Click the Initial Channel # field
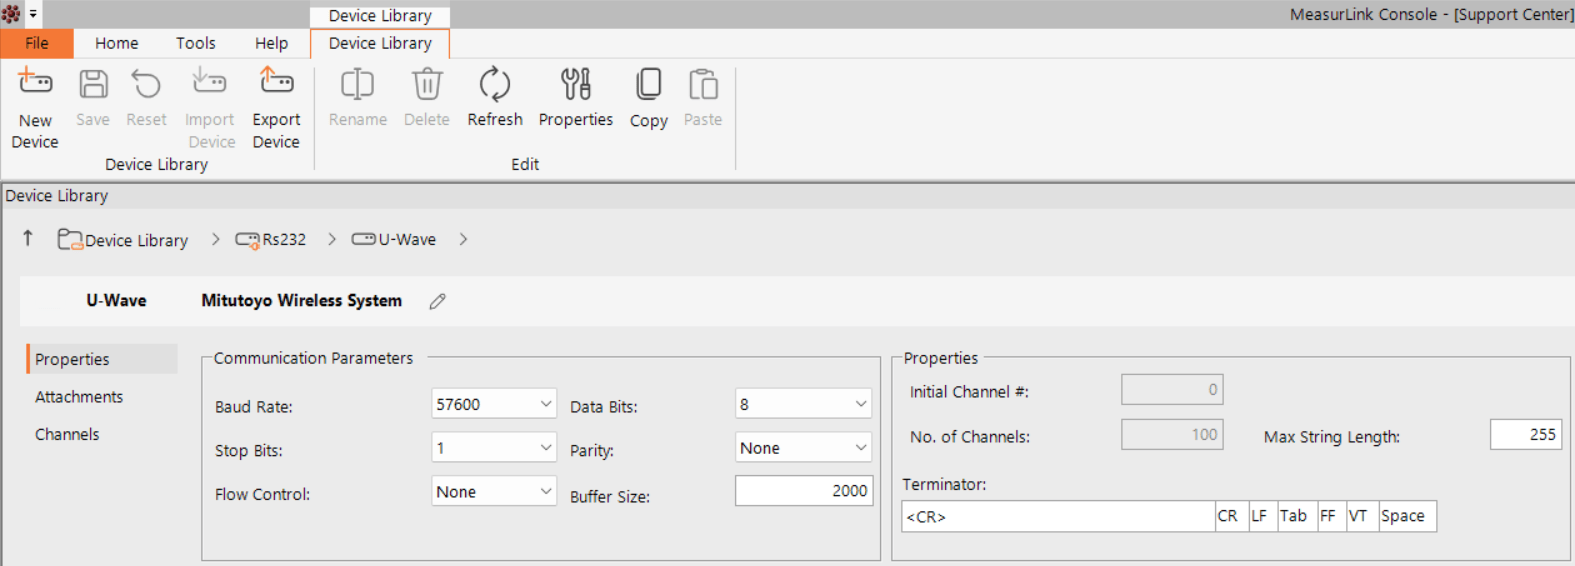The image size is (1575, 566). [1172, 389]
